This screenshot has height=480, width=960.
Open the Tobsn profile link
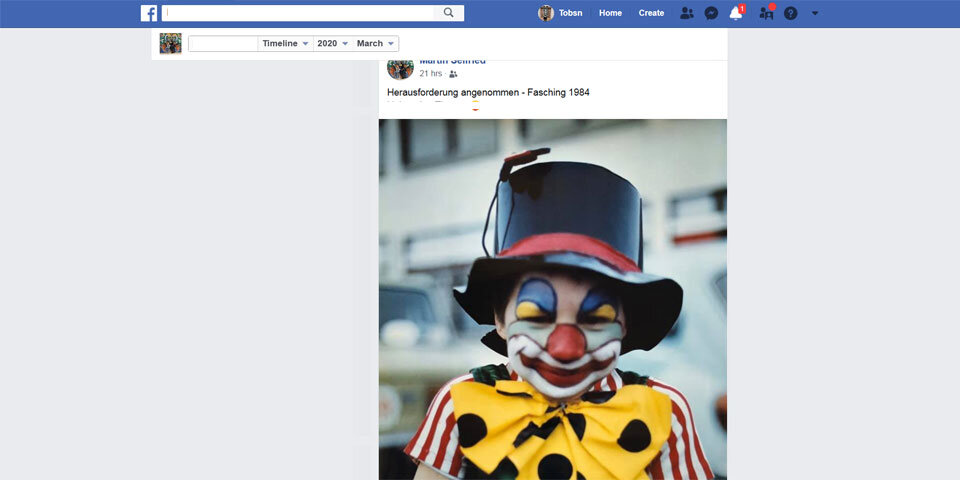click(570, 13)
